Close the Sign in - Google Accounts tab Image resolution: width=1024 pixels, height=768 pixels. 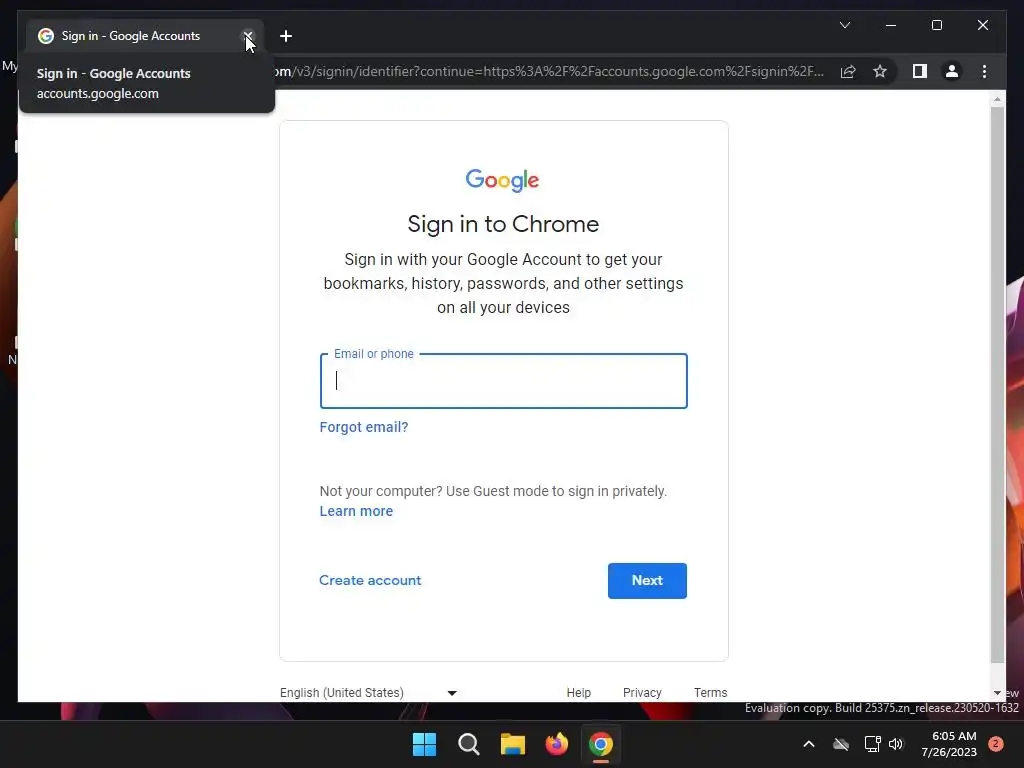tap(248, 36)
